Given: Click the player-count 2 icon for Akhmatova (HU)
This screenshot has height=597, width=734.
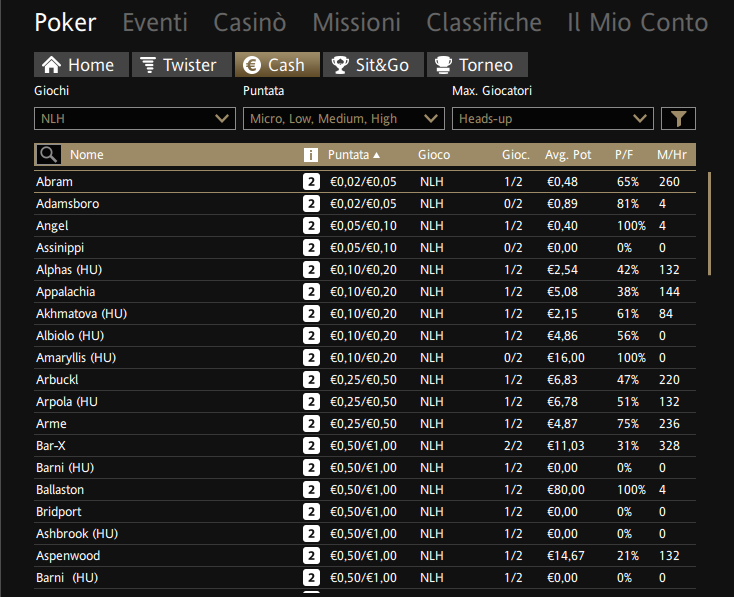Looking at the screenshot, I should [311, 314].
